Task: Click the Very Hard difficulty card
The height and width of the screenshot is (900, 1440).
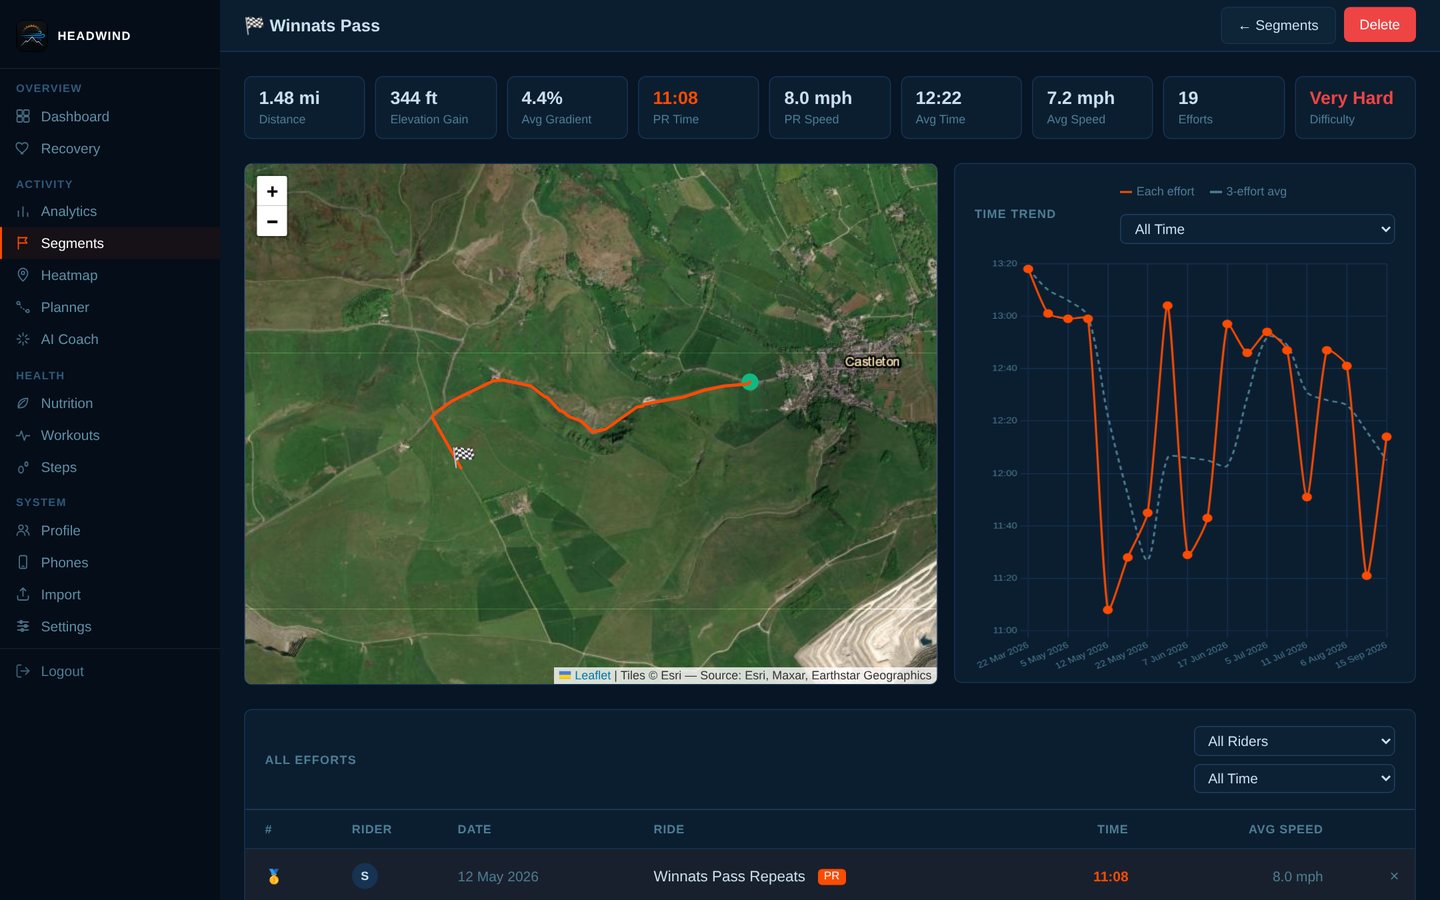Action: (1355, 107)
